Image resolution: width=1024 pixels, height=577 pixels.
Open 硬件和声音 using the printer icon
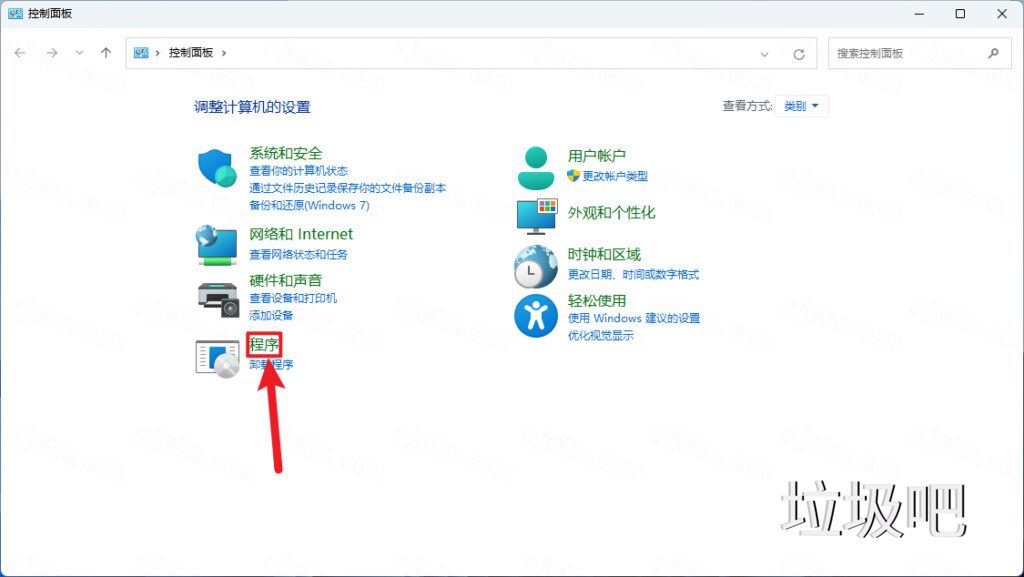point(216,296)
